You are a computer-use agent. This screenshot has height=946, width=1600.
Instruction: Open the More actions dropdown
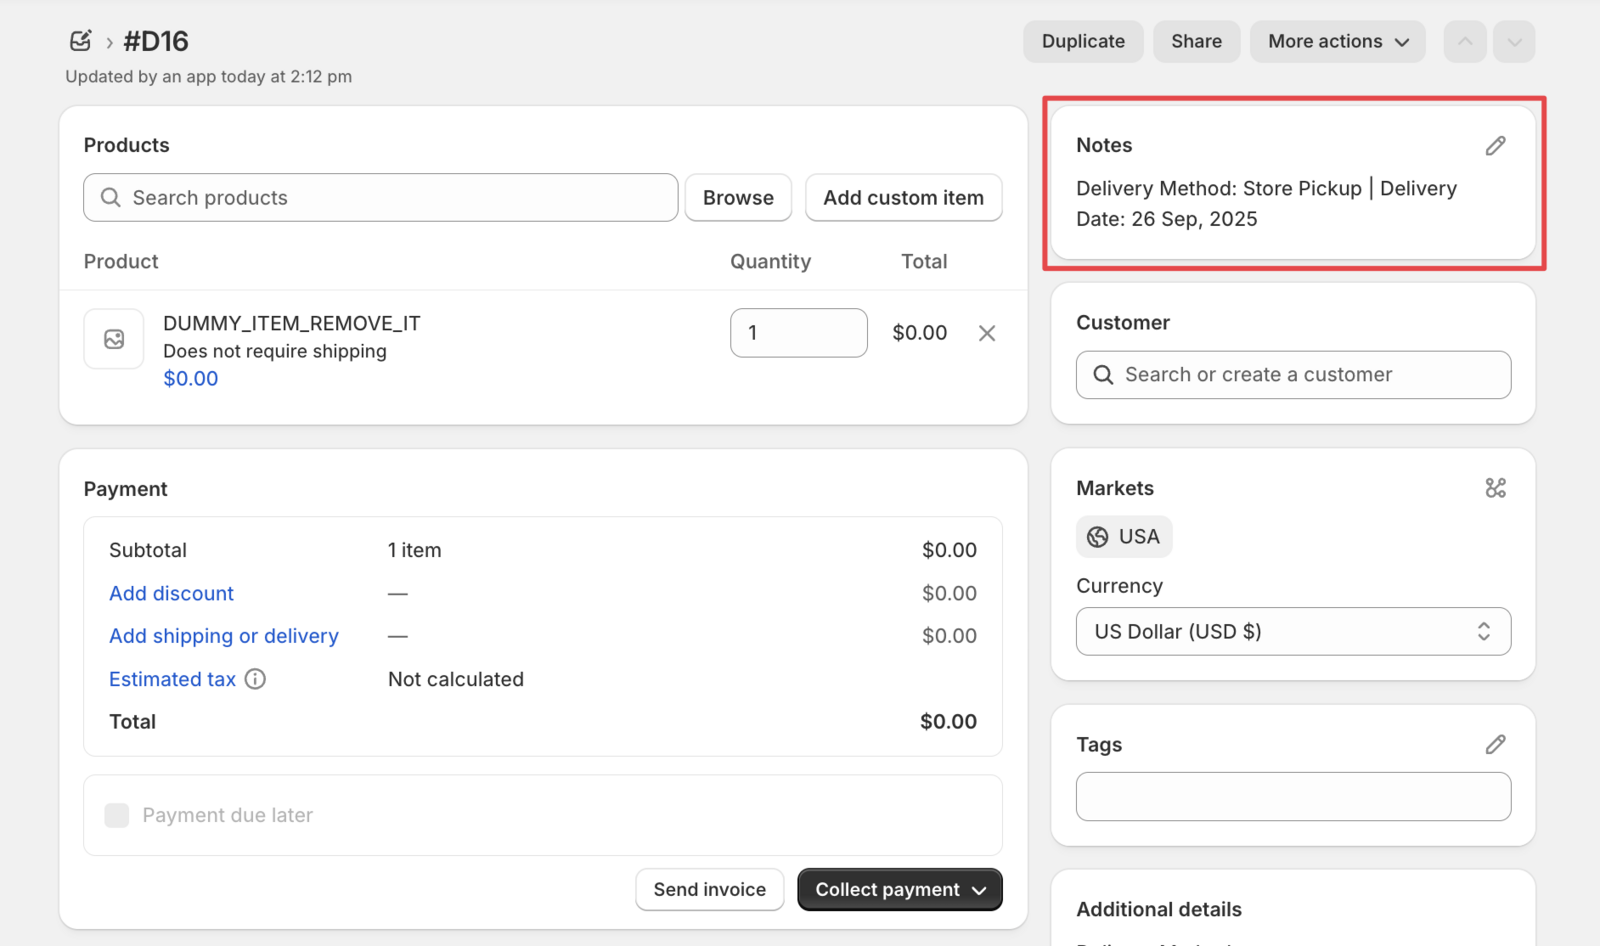click(x=1337, y=42)
